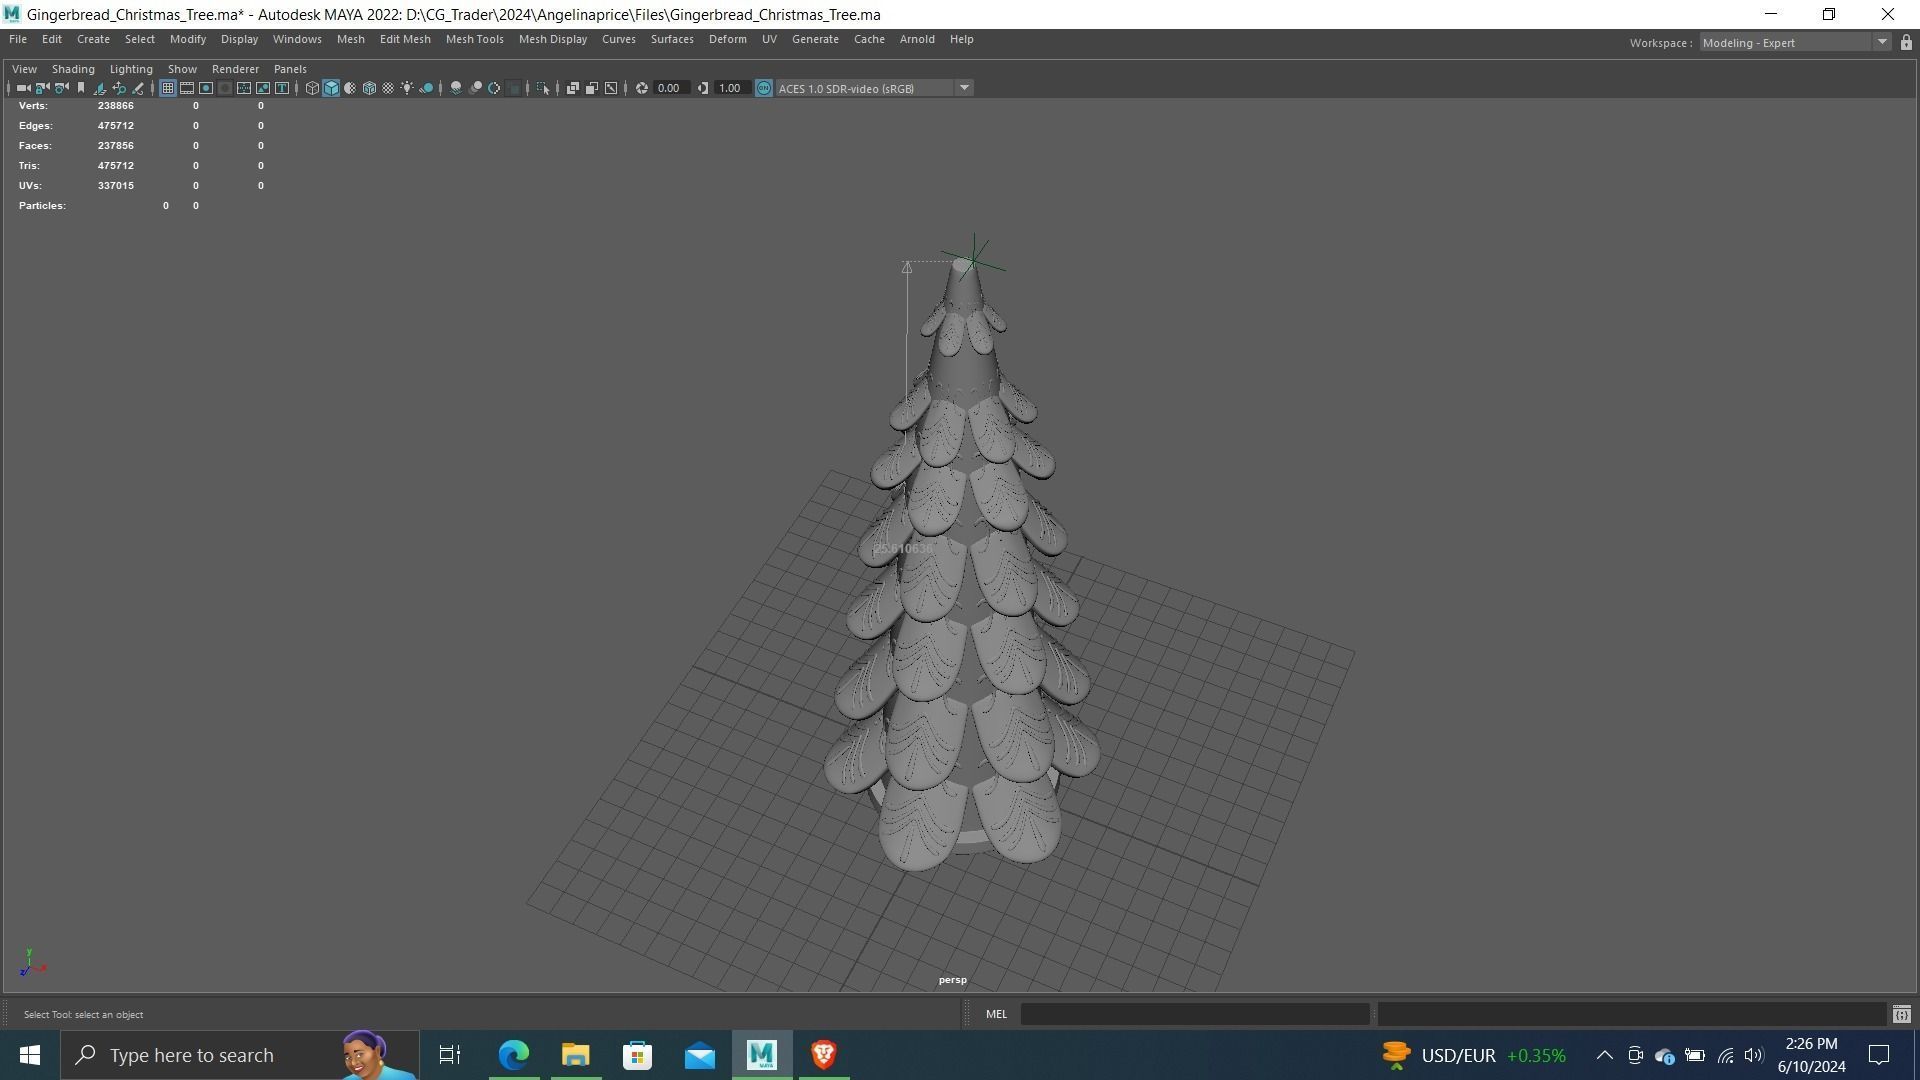Open the panel Lighting menu
The image size is (1920, 1080).
click(131, 69)
